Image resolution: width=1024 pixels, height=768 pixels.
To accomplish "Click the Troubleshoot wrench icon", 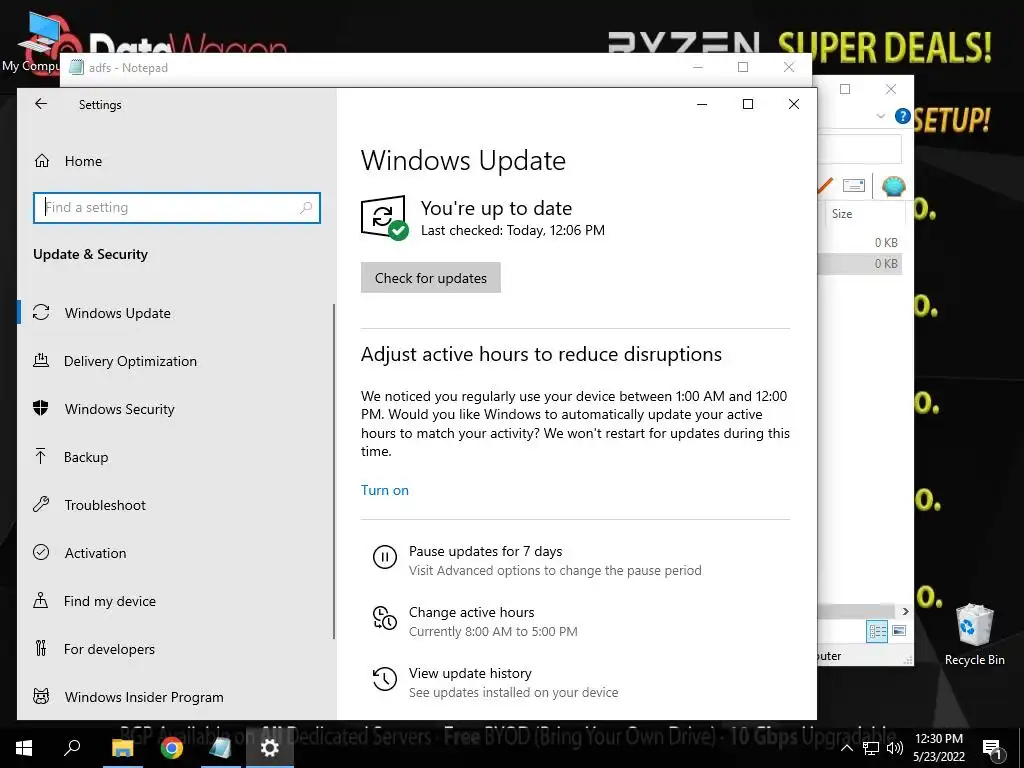I will (x=41, y=504).
